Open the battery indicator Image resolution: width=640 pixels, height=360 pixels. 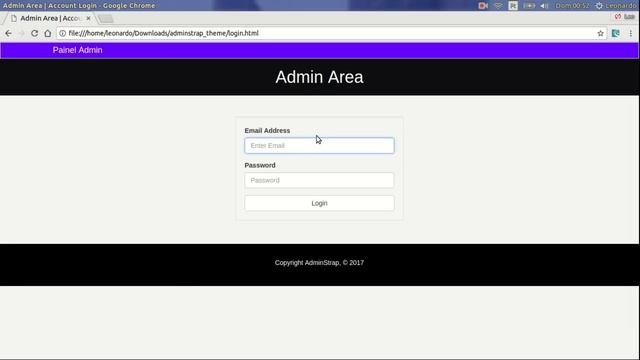(529, 6)
